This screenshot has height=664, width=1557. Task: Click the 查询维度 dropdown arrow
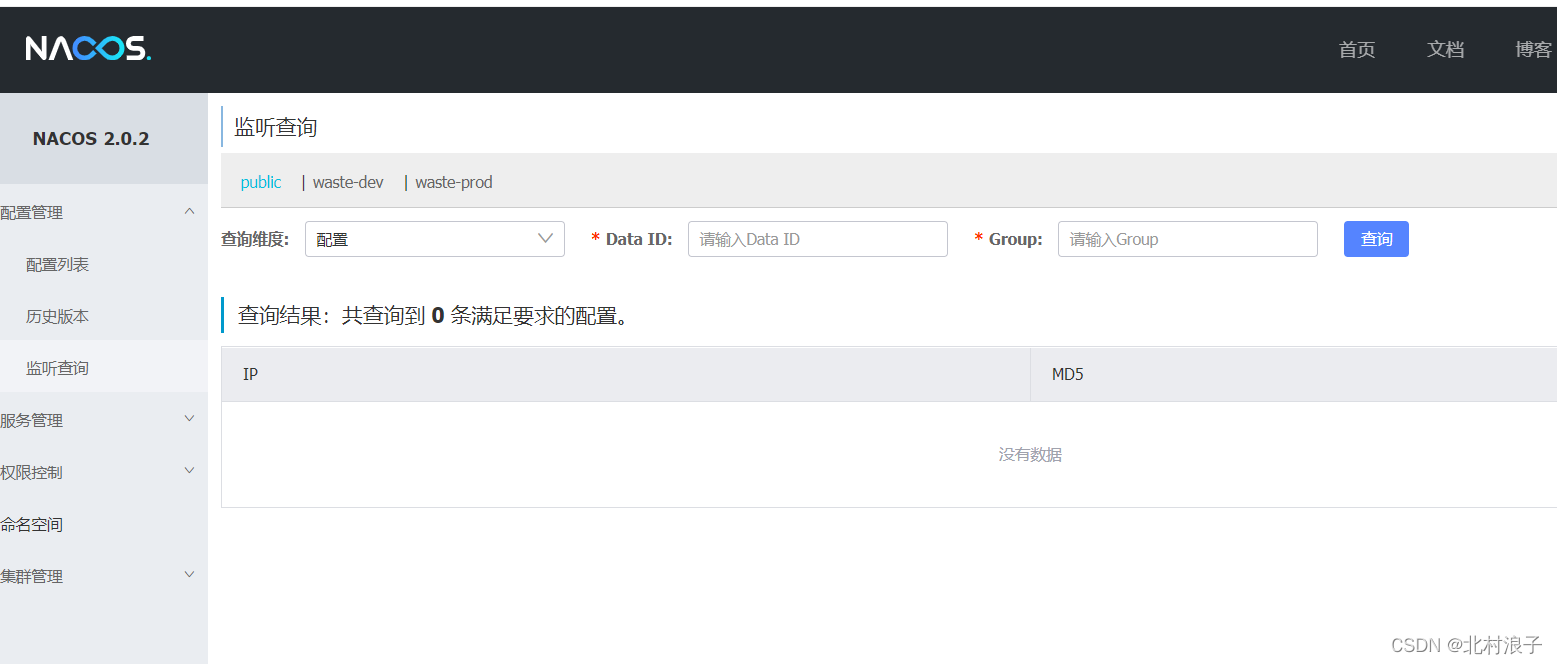545,238
